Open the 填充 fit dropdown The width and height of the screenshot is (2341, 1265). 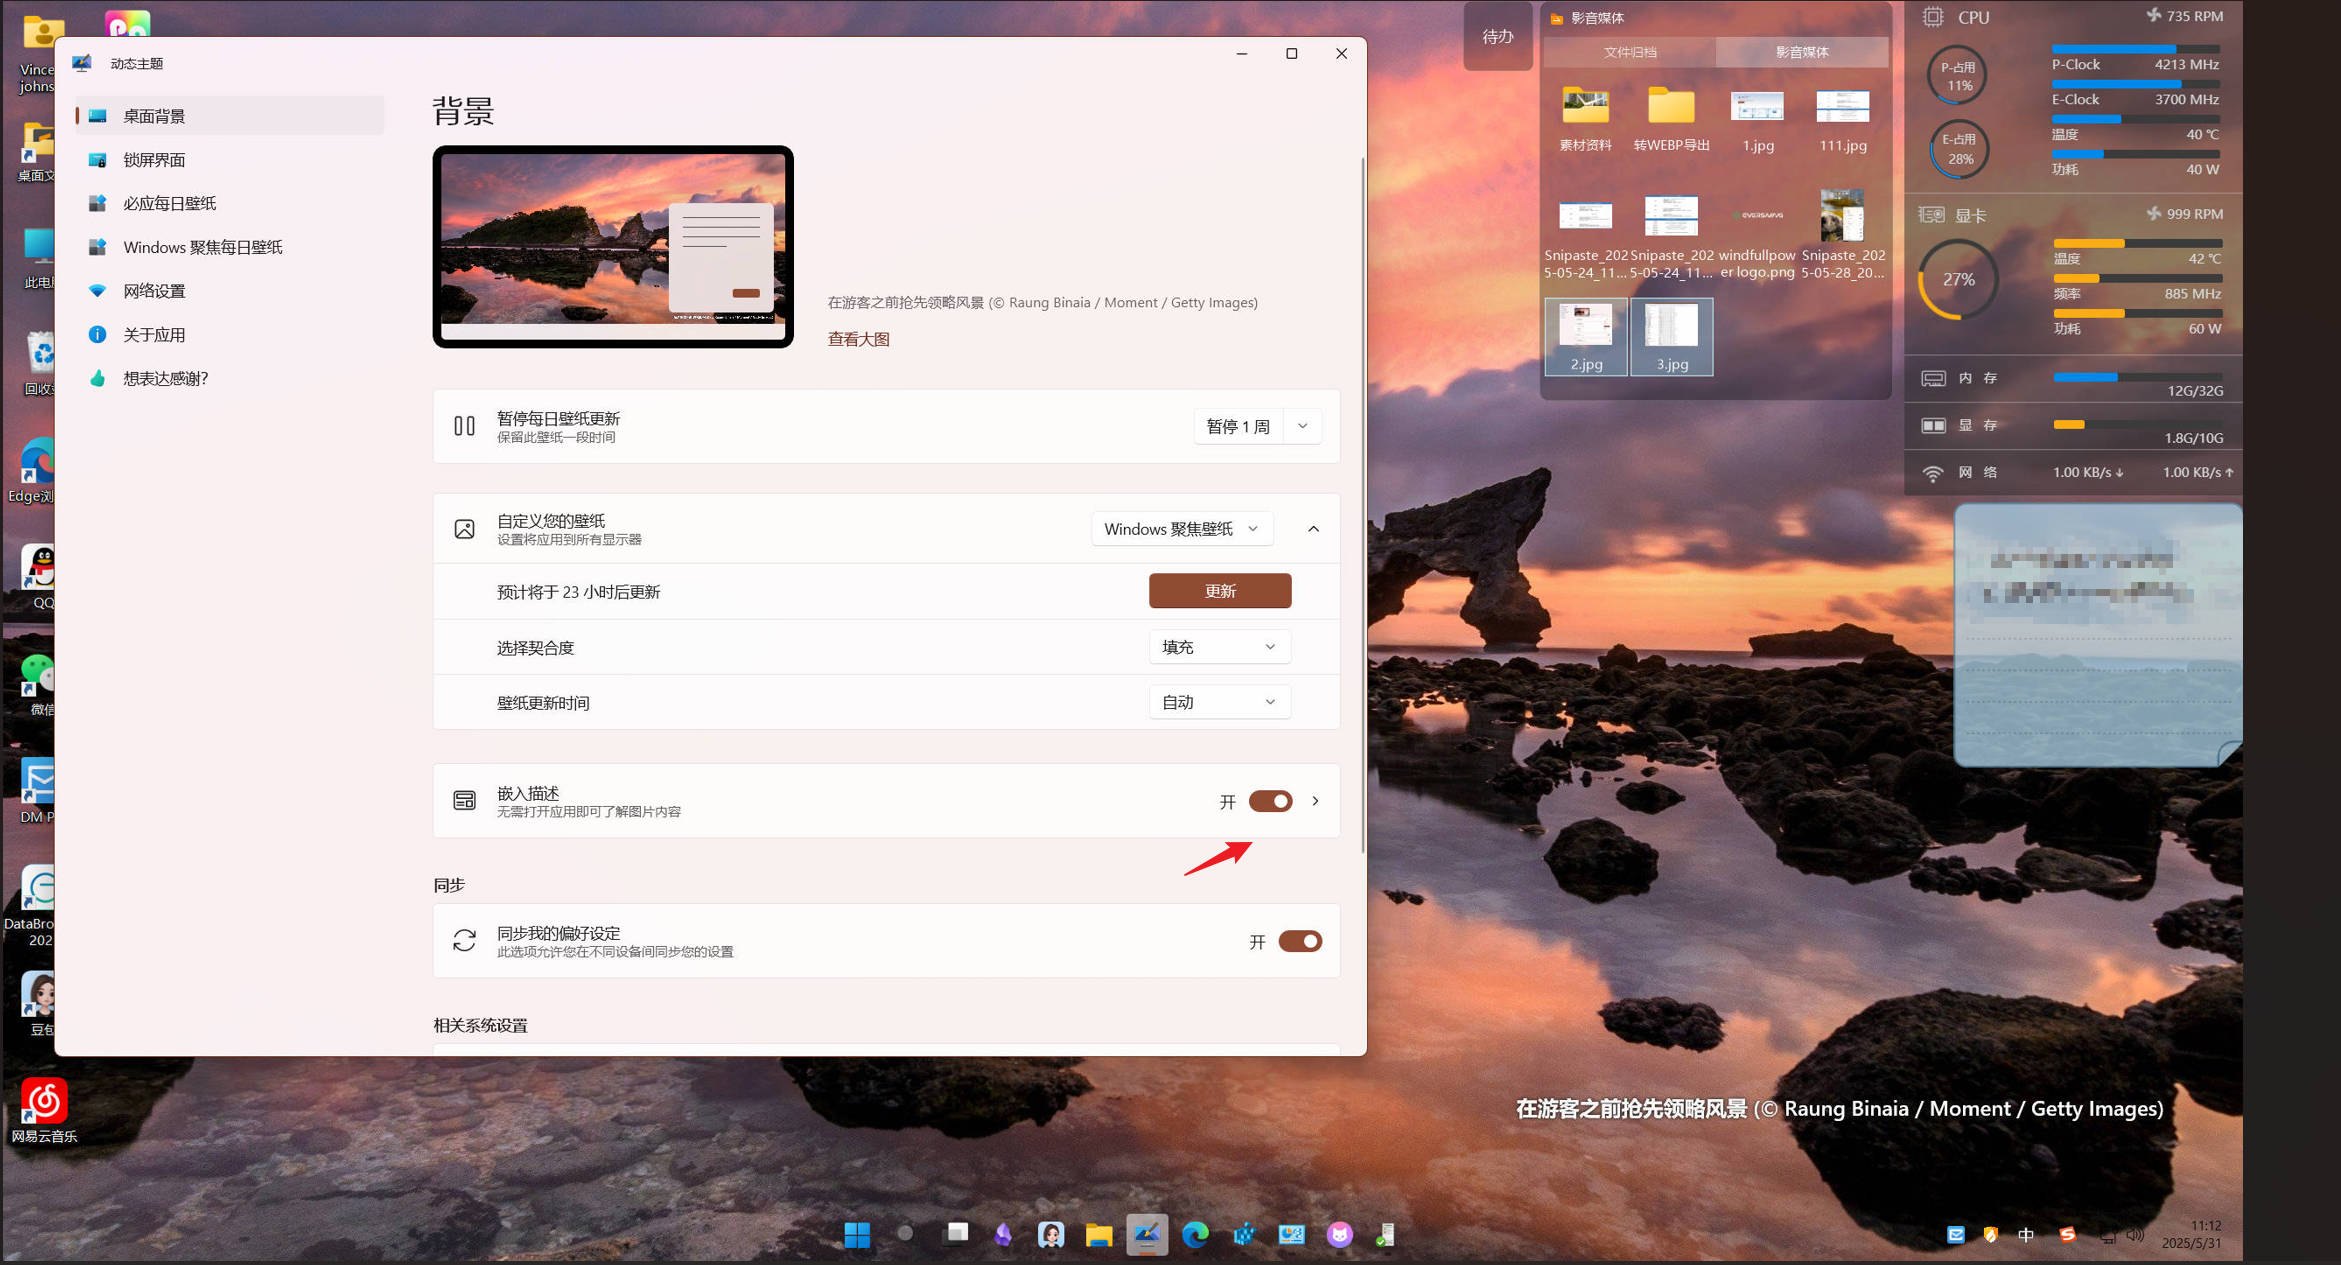point(1219,647)
